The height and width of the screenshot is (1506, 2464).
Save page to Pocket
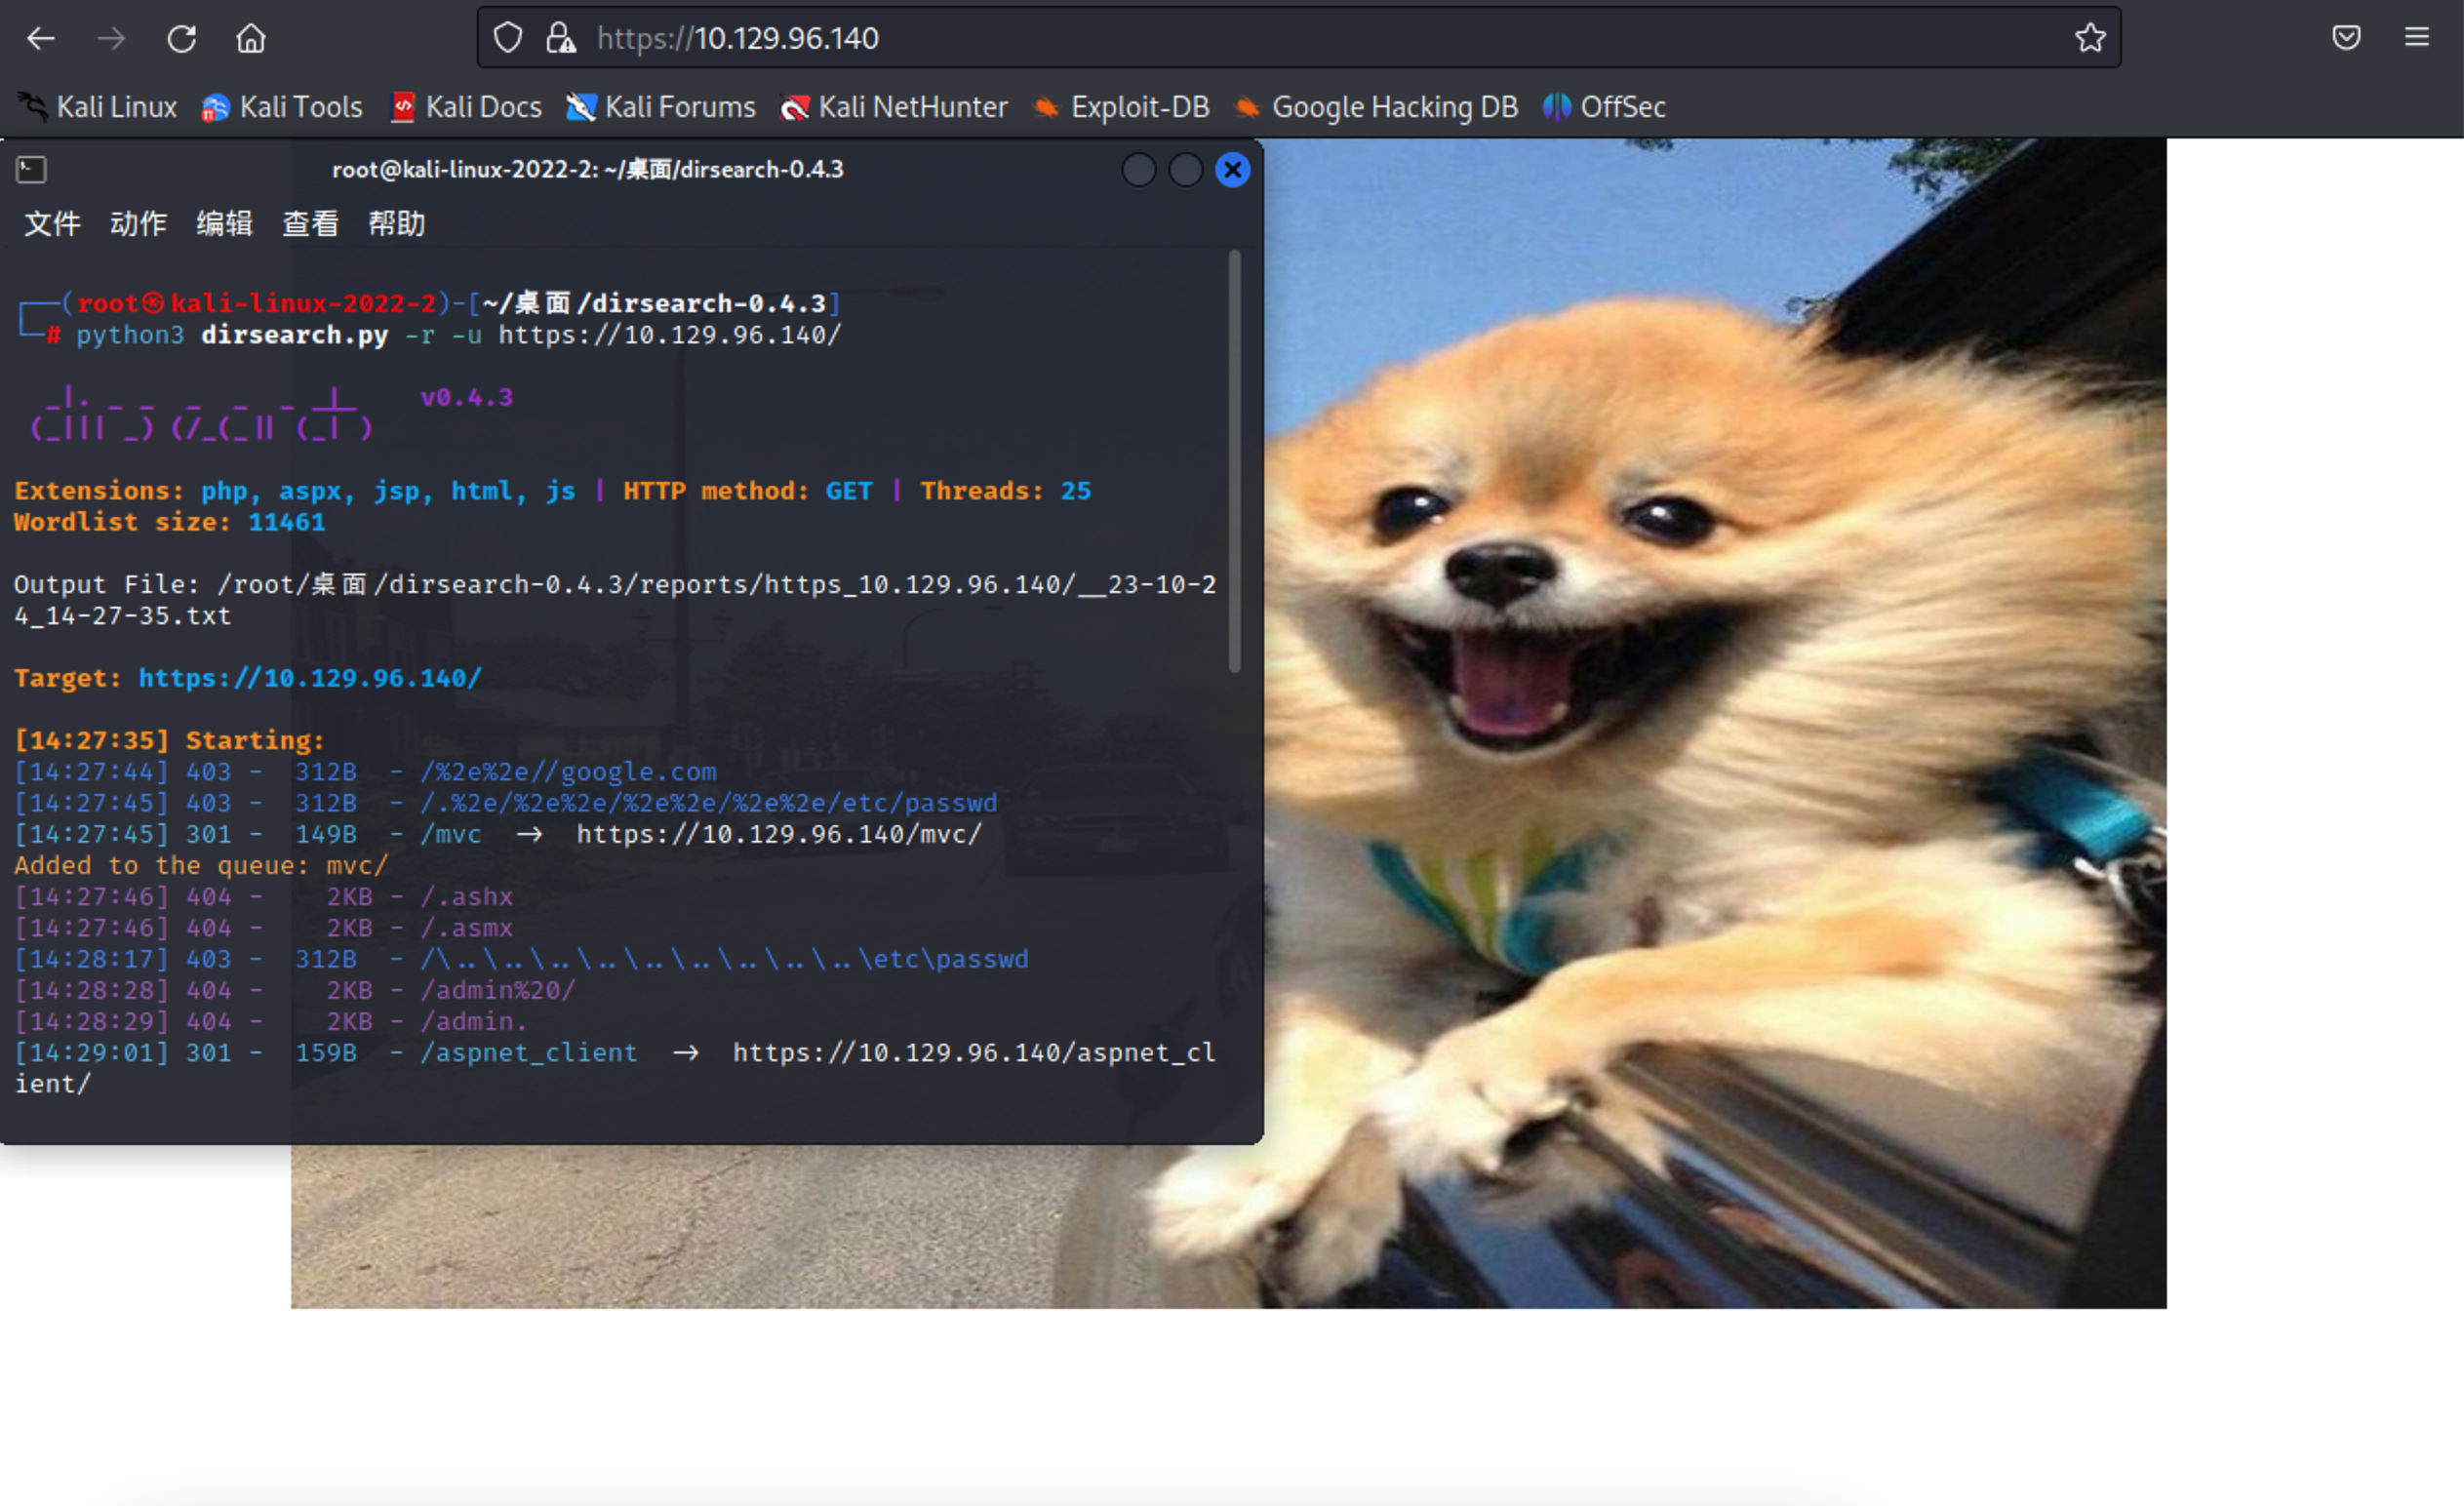click(x=2346, y=39)
